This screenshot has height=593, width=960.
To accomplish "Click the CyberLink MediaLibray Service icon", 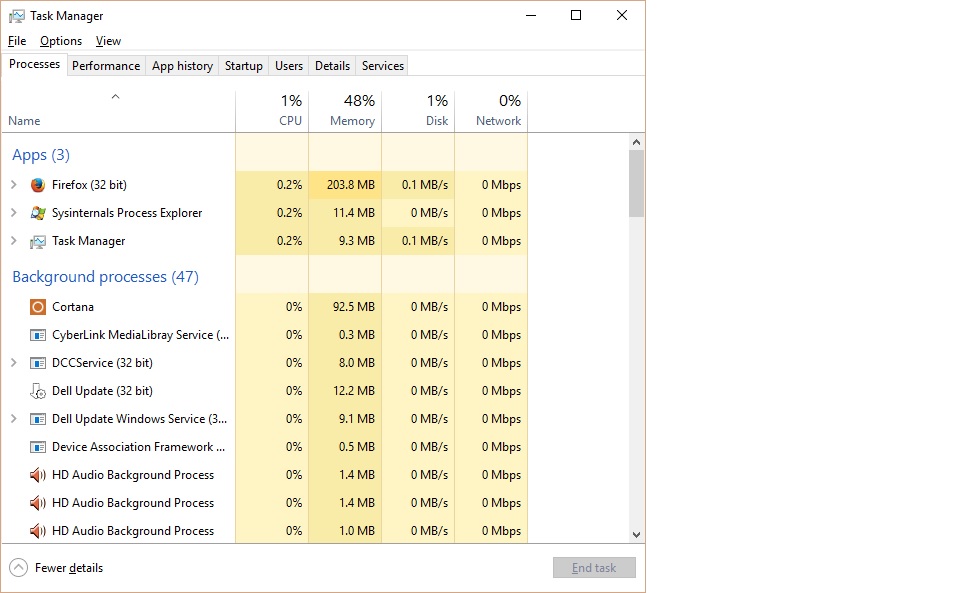I will 38,335.
